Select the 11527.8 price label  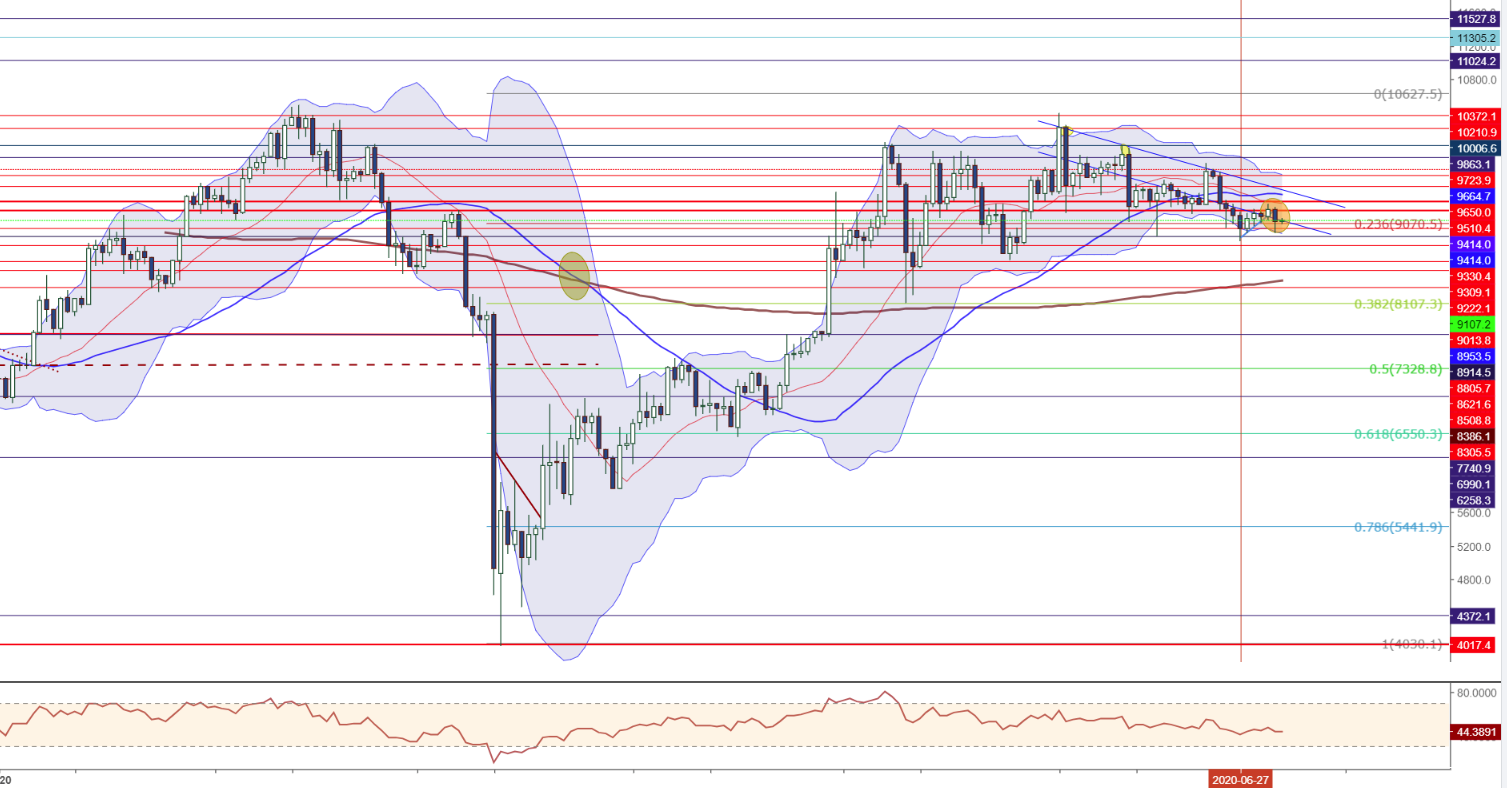tap(1476, 19)
